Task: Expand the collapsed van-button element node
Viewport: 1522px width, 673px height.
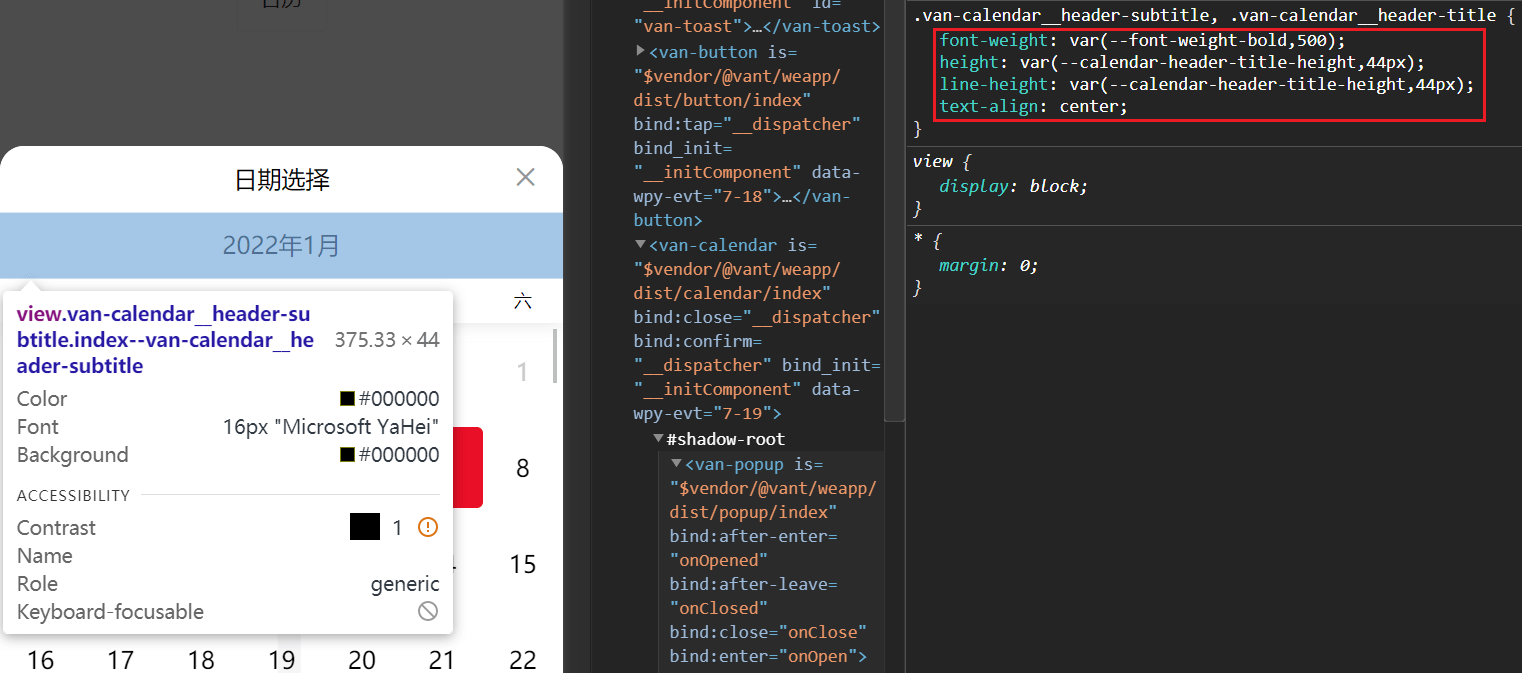Action: (641, 51)
